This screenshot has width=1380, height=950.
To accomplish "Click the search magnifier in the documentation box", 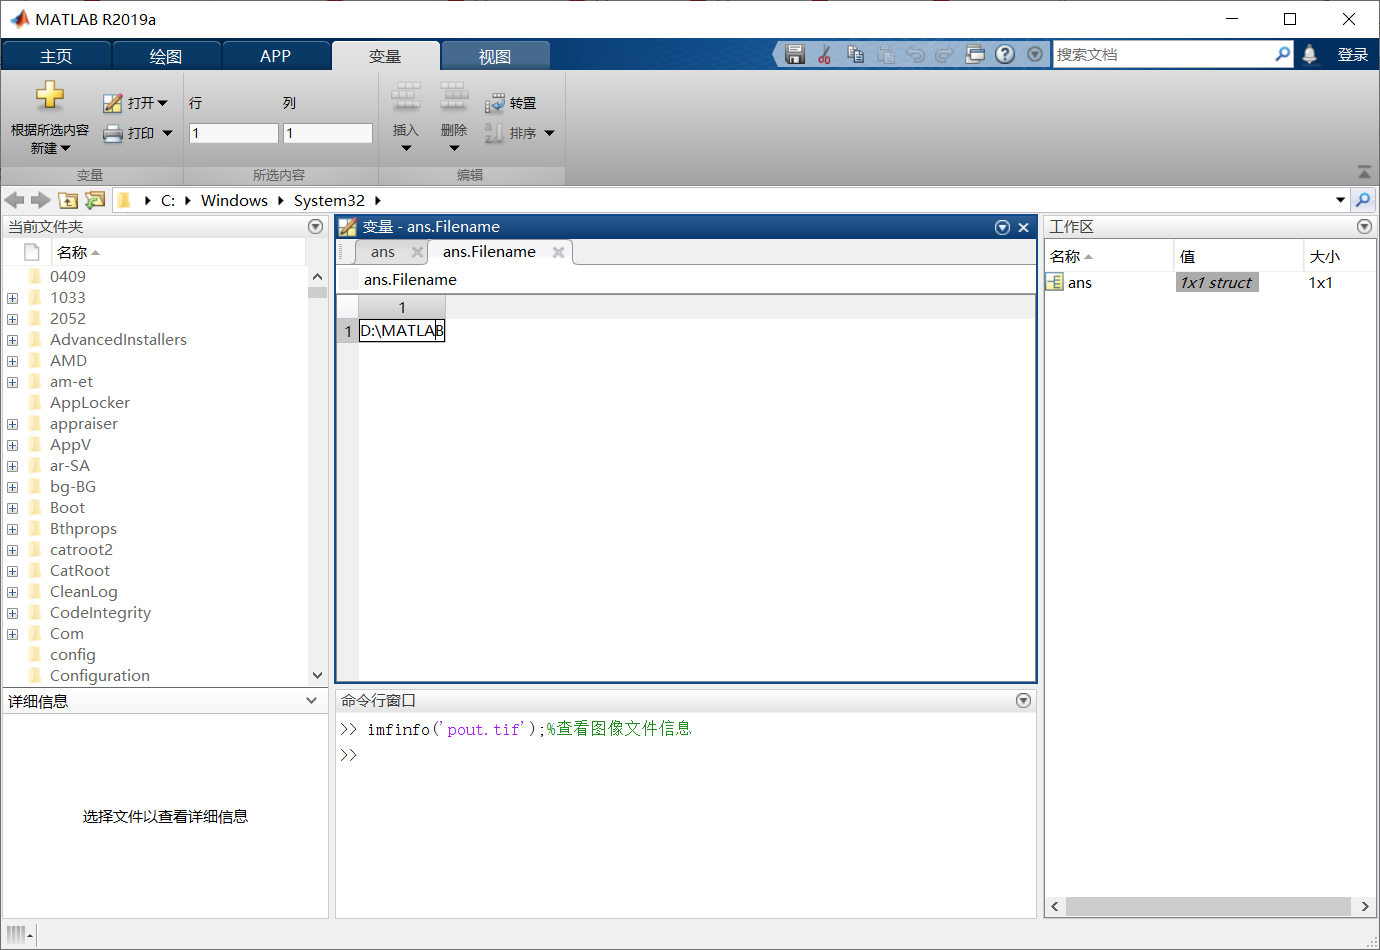I will tap(1283, 54).
